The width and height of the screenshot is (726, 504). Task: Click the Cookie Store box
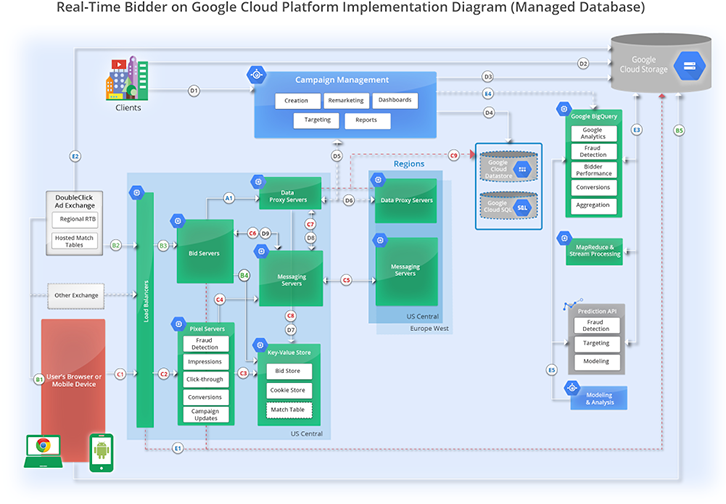pyautogui.click(x=289, y=391)
